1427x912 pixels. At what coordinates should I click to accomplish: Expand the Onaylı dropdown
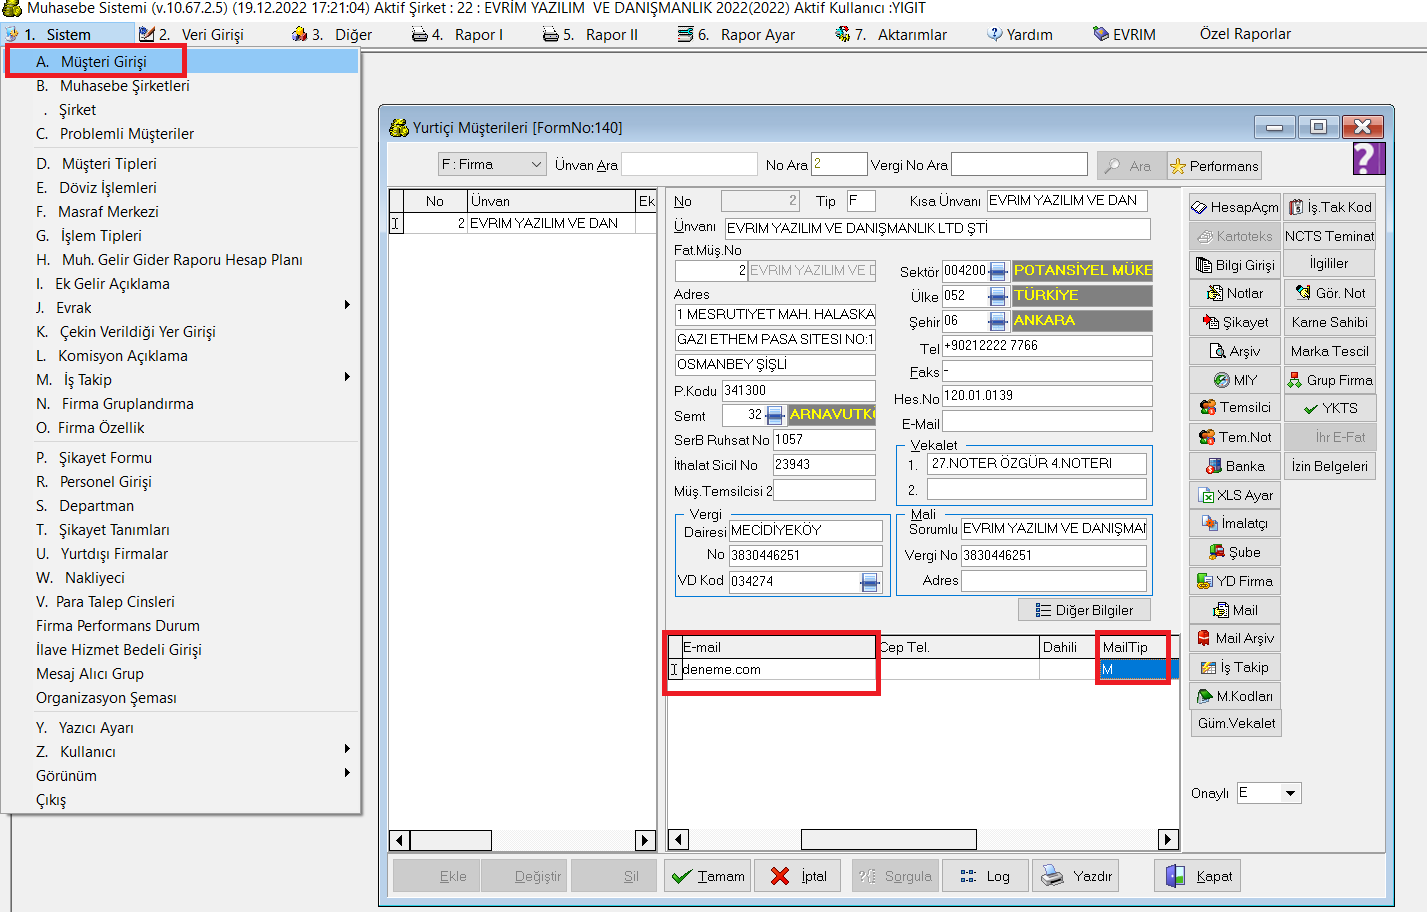tap(1291, 793)
